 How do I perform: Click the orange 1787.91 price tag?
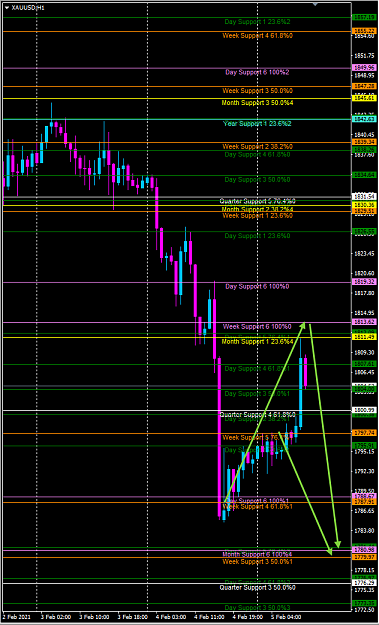[363, 502]
